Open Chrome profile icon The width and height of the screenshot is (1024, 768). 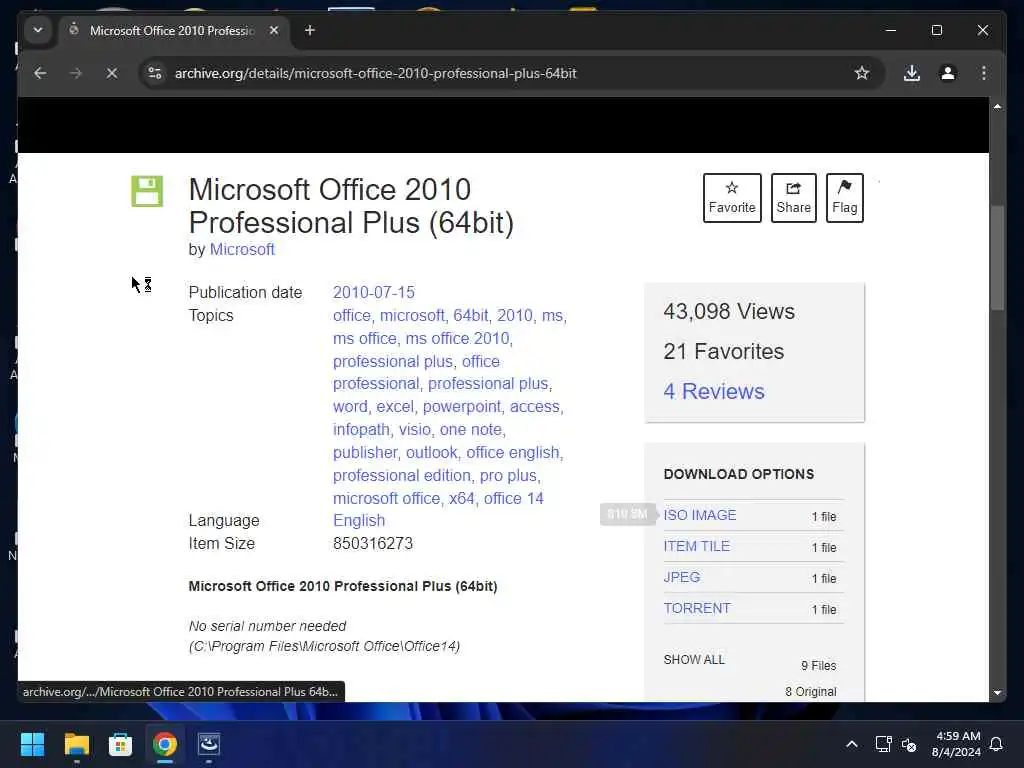click(x=948, y=73)
